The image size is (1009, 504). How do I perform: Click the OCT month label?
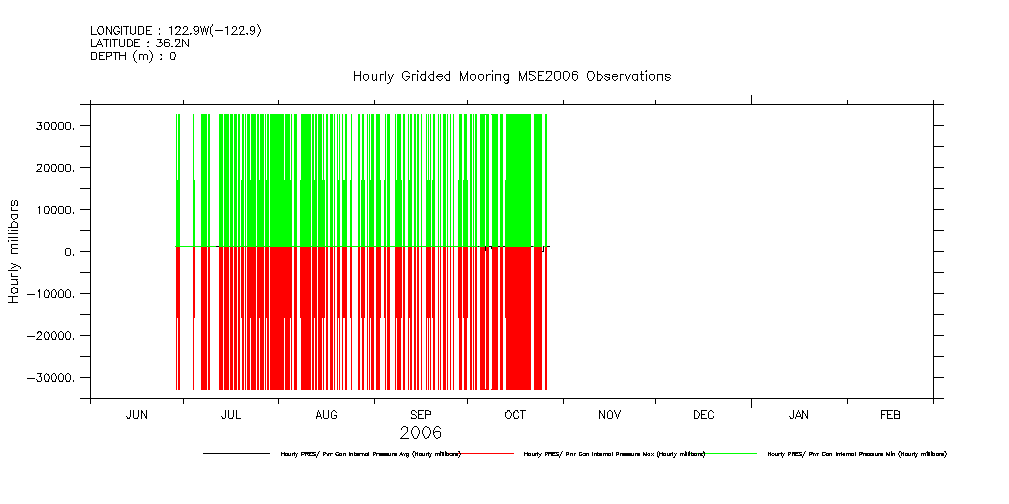click(x=515, y=414)
